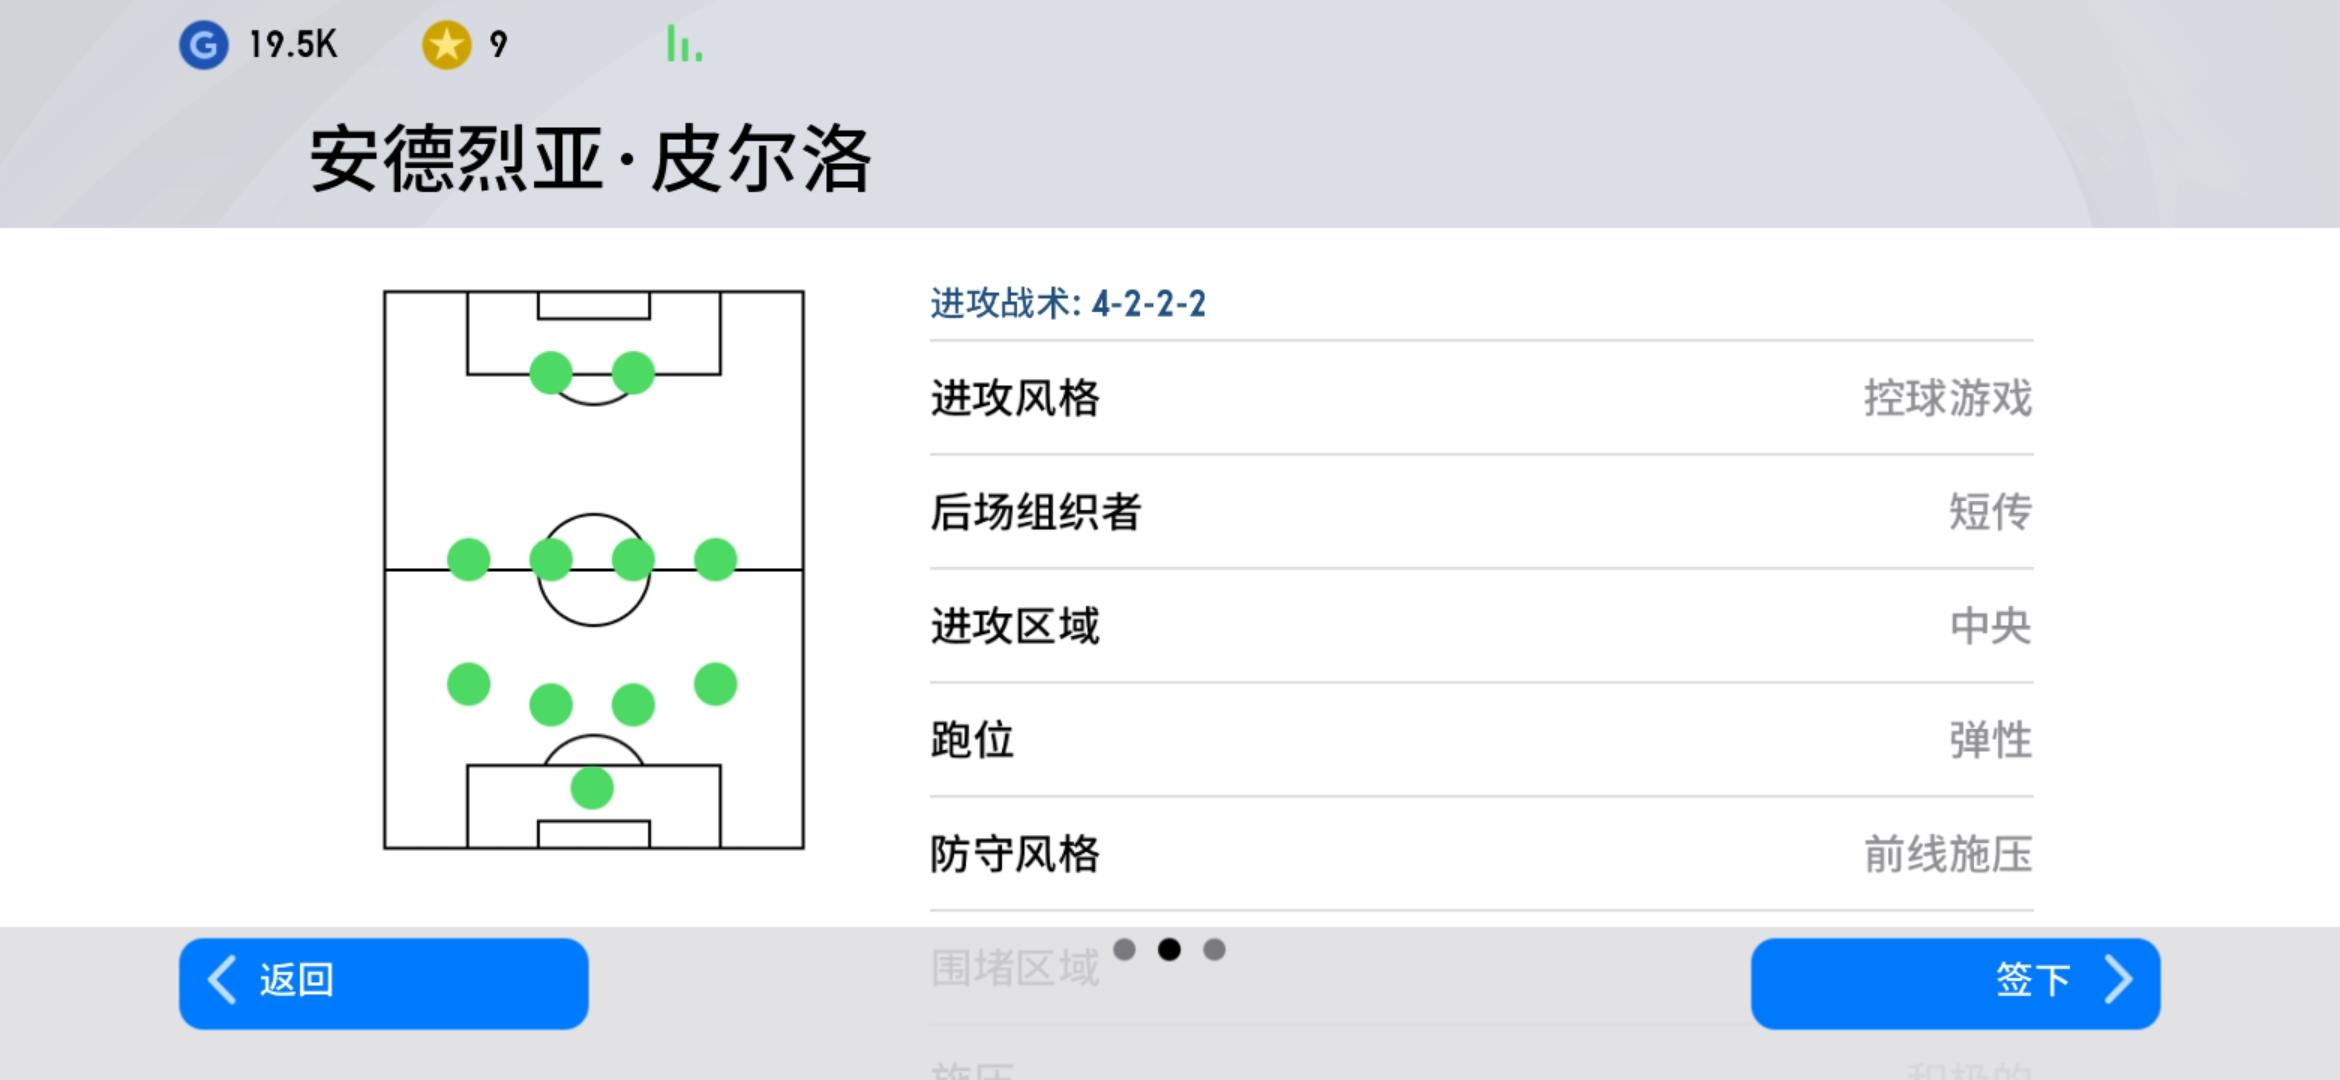
Task: Click the 签下 sign button
Action: coord(1955,983)
